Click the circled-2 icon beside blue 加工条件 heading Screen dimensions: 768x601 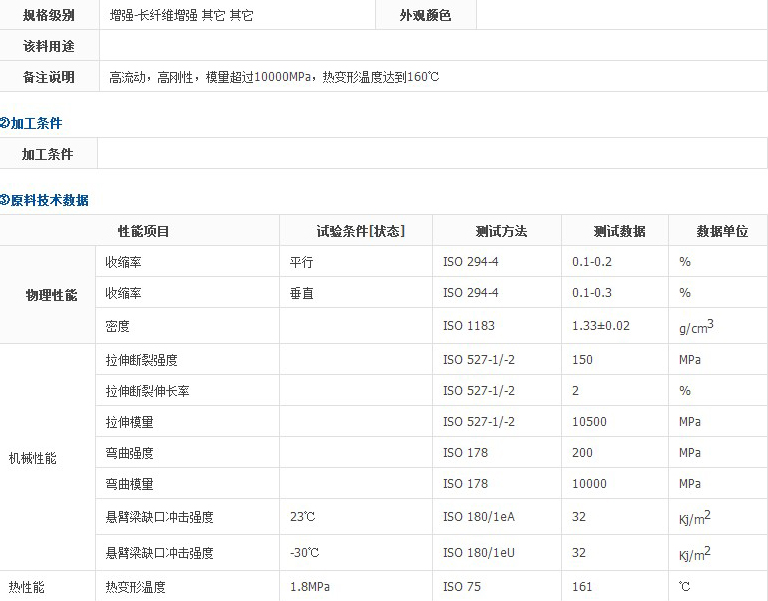pos(5,124)
